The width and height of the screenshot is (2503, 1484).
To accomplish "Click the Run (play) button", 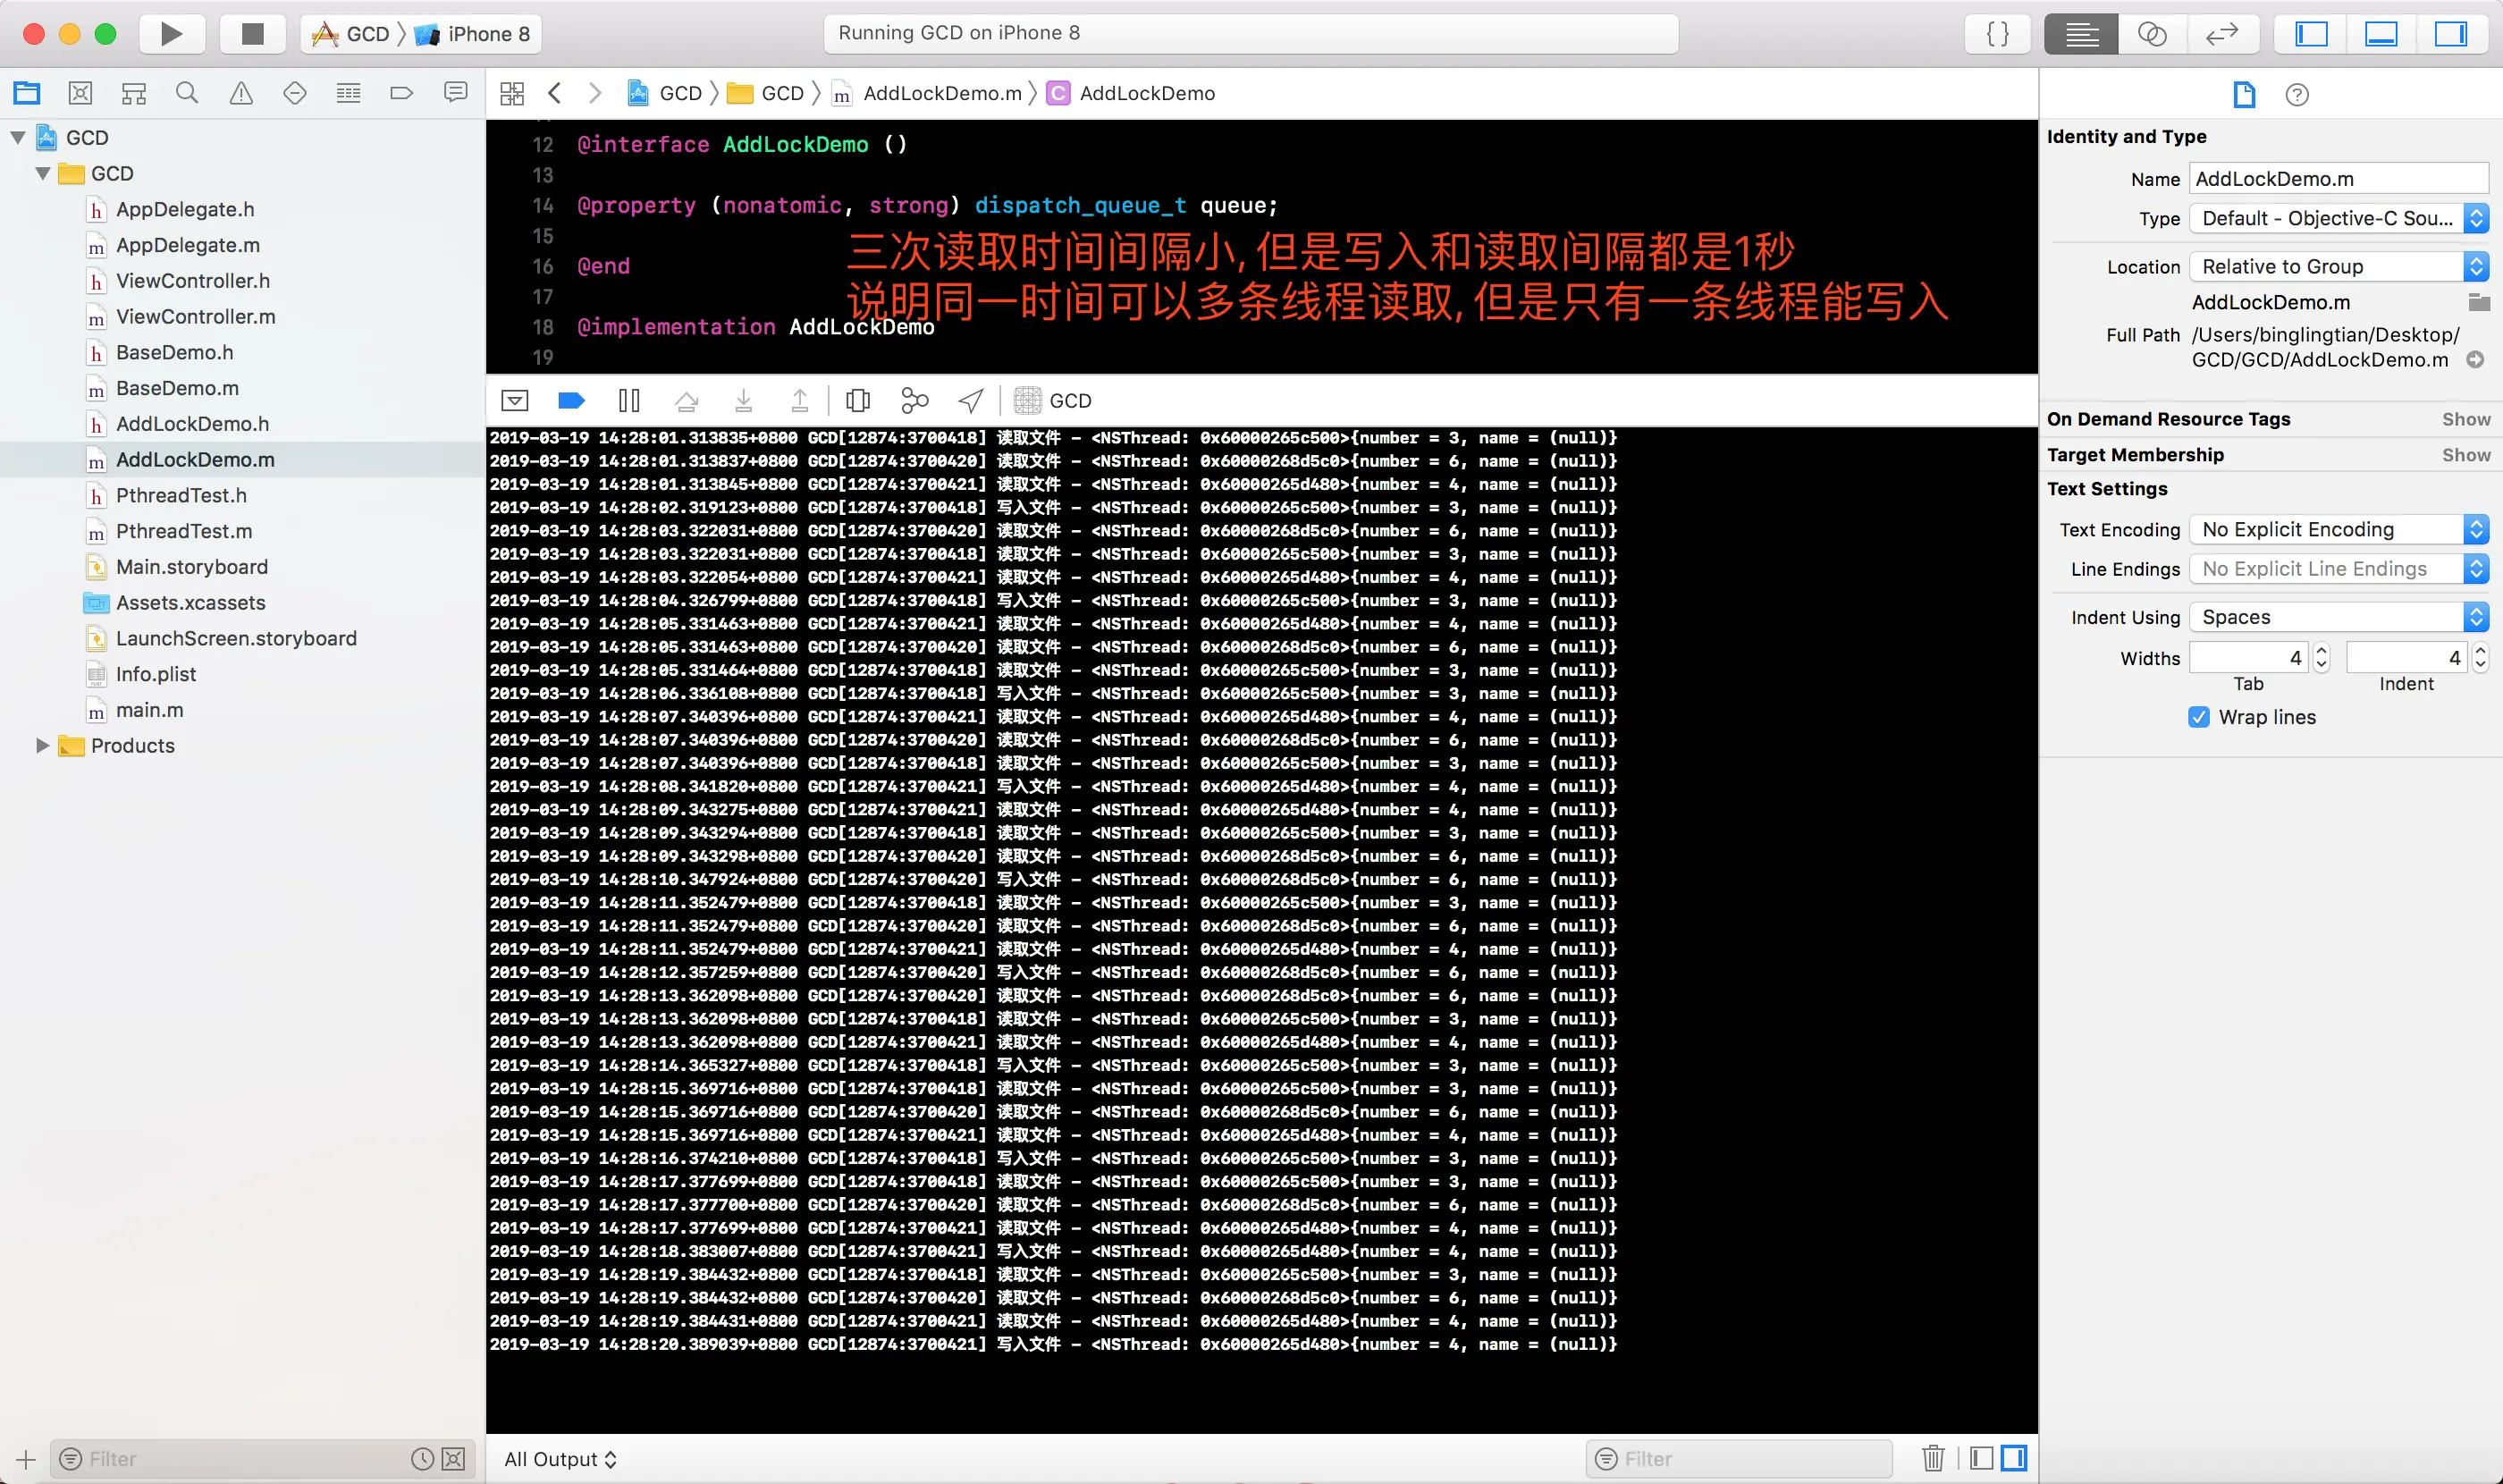I will [x=171, y=34].
